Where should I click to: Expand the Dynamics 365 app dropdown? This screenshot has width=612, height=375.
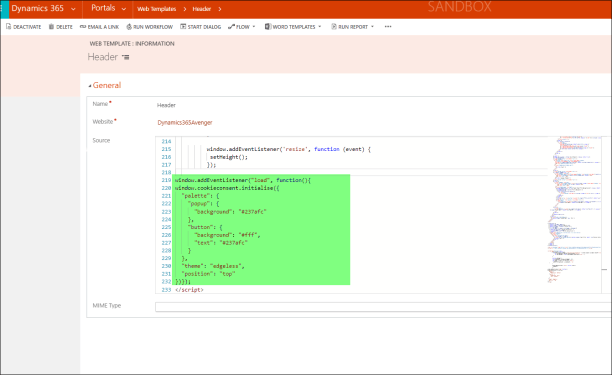(x=73, y=9)
